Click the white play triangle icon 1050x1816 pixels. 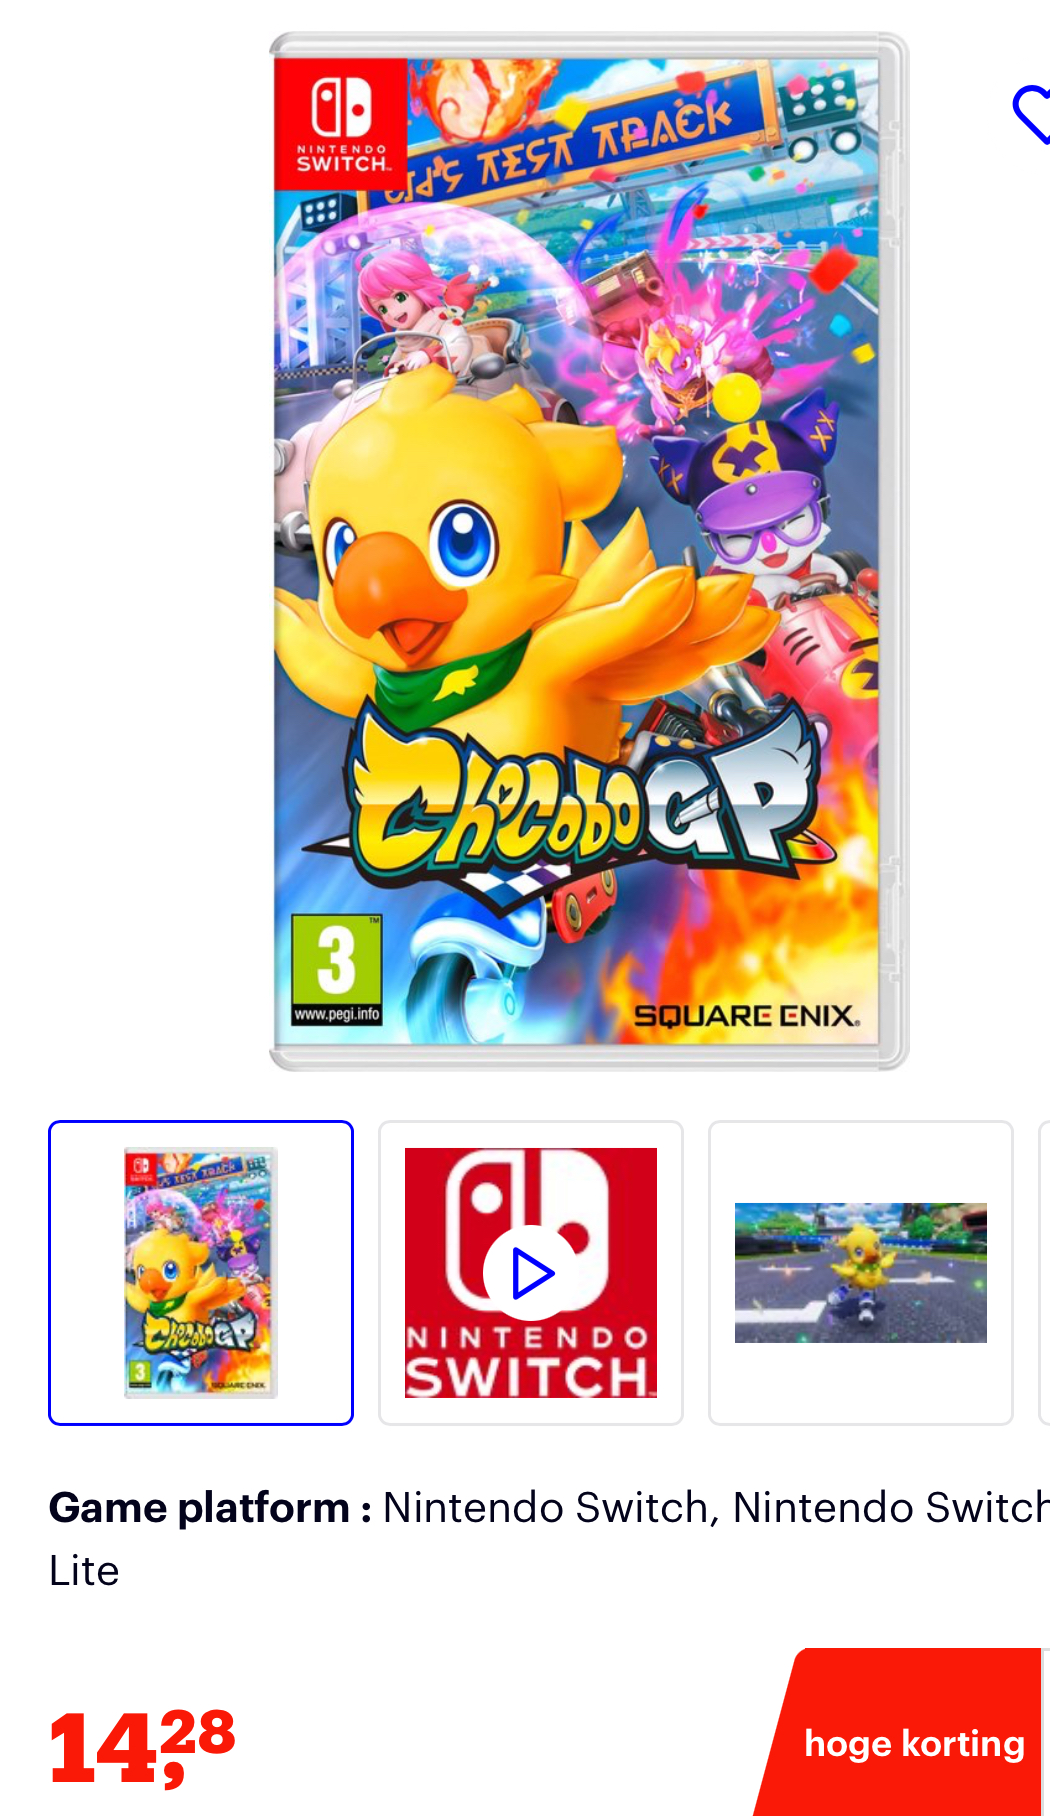[531, 1274]
